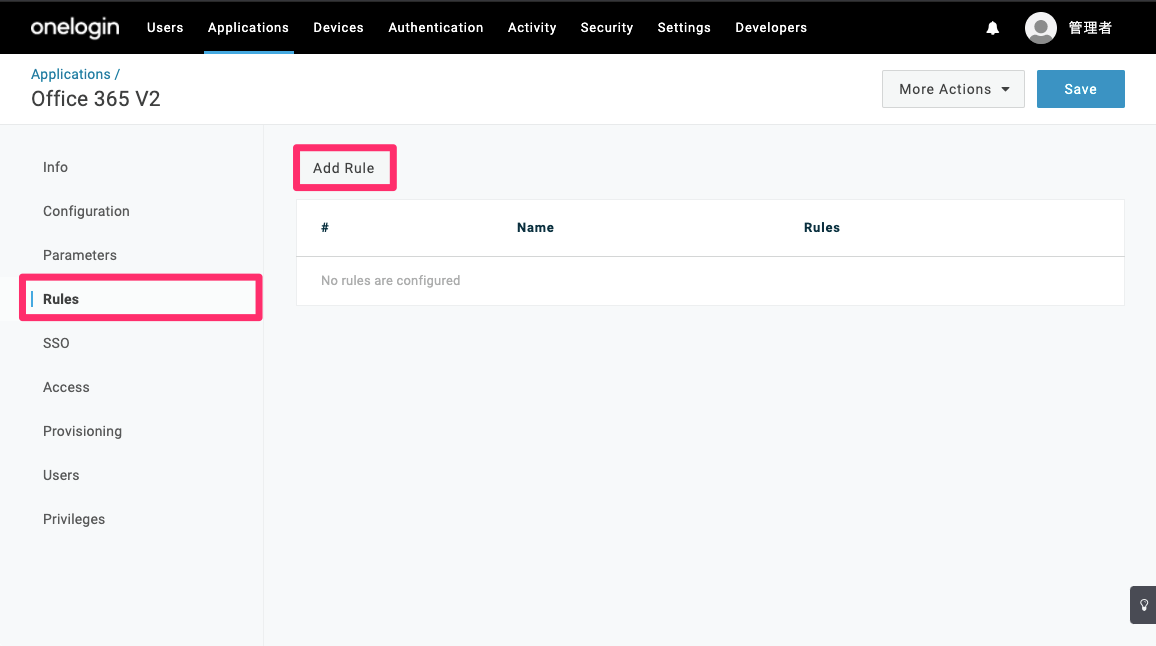Open the Authentication menu
Screen dimensions: 1156x646
coord(436,27)
